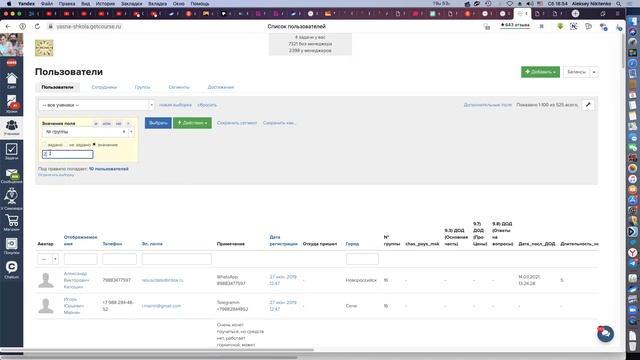Click the Телефон filter input
The width and height of the screenshot is (640, 360).
(x=119, y=259)
